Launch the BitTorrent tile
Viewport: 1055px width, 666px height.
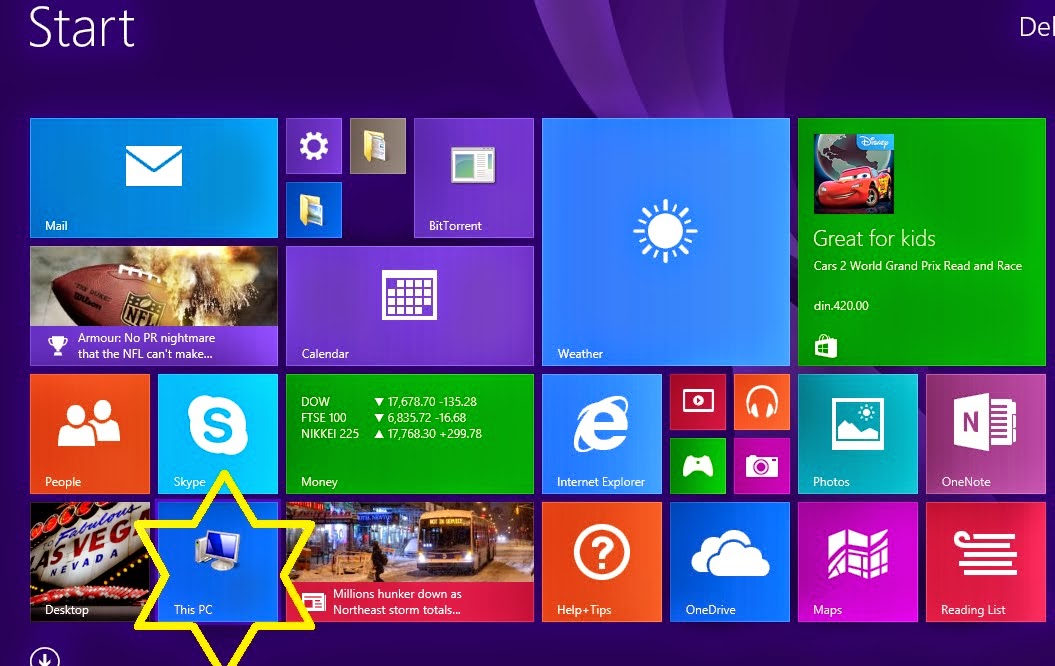point(474,178)
